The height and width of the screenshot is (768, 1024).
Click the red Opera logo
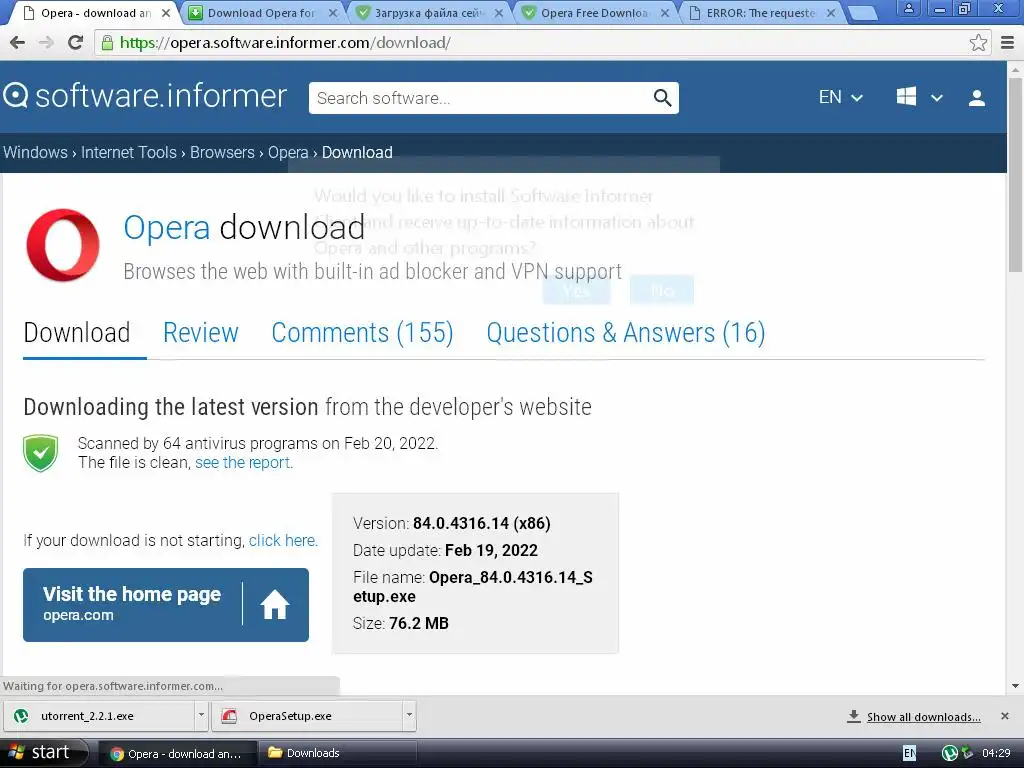63,245
